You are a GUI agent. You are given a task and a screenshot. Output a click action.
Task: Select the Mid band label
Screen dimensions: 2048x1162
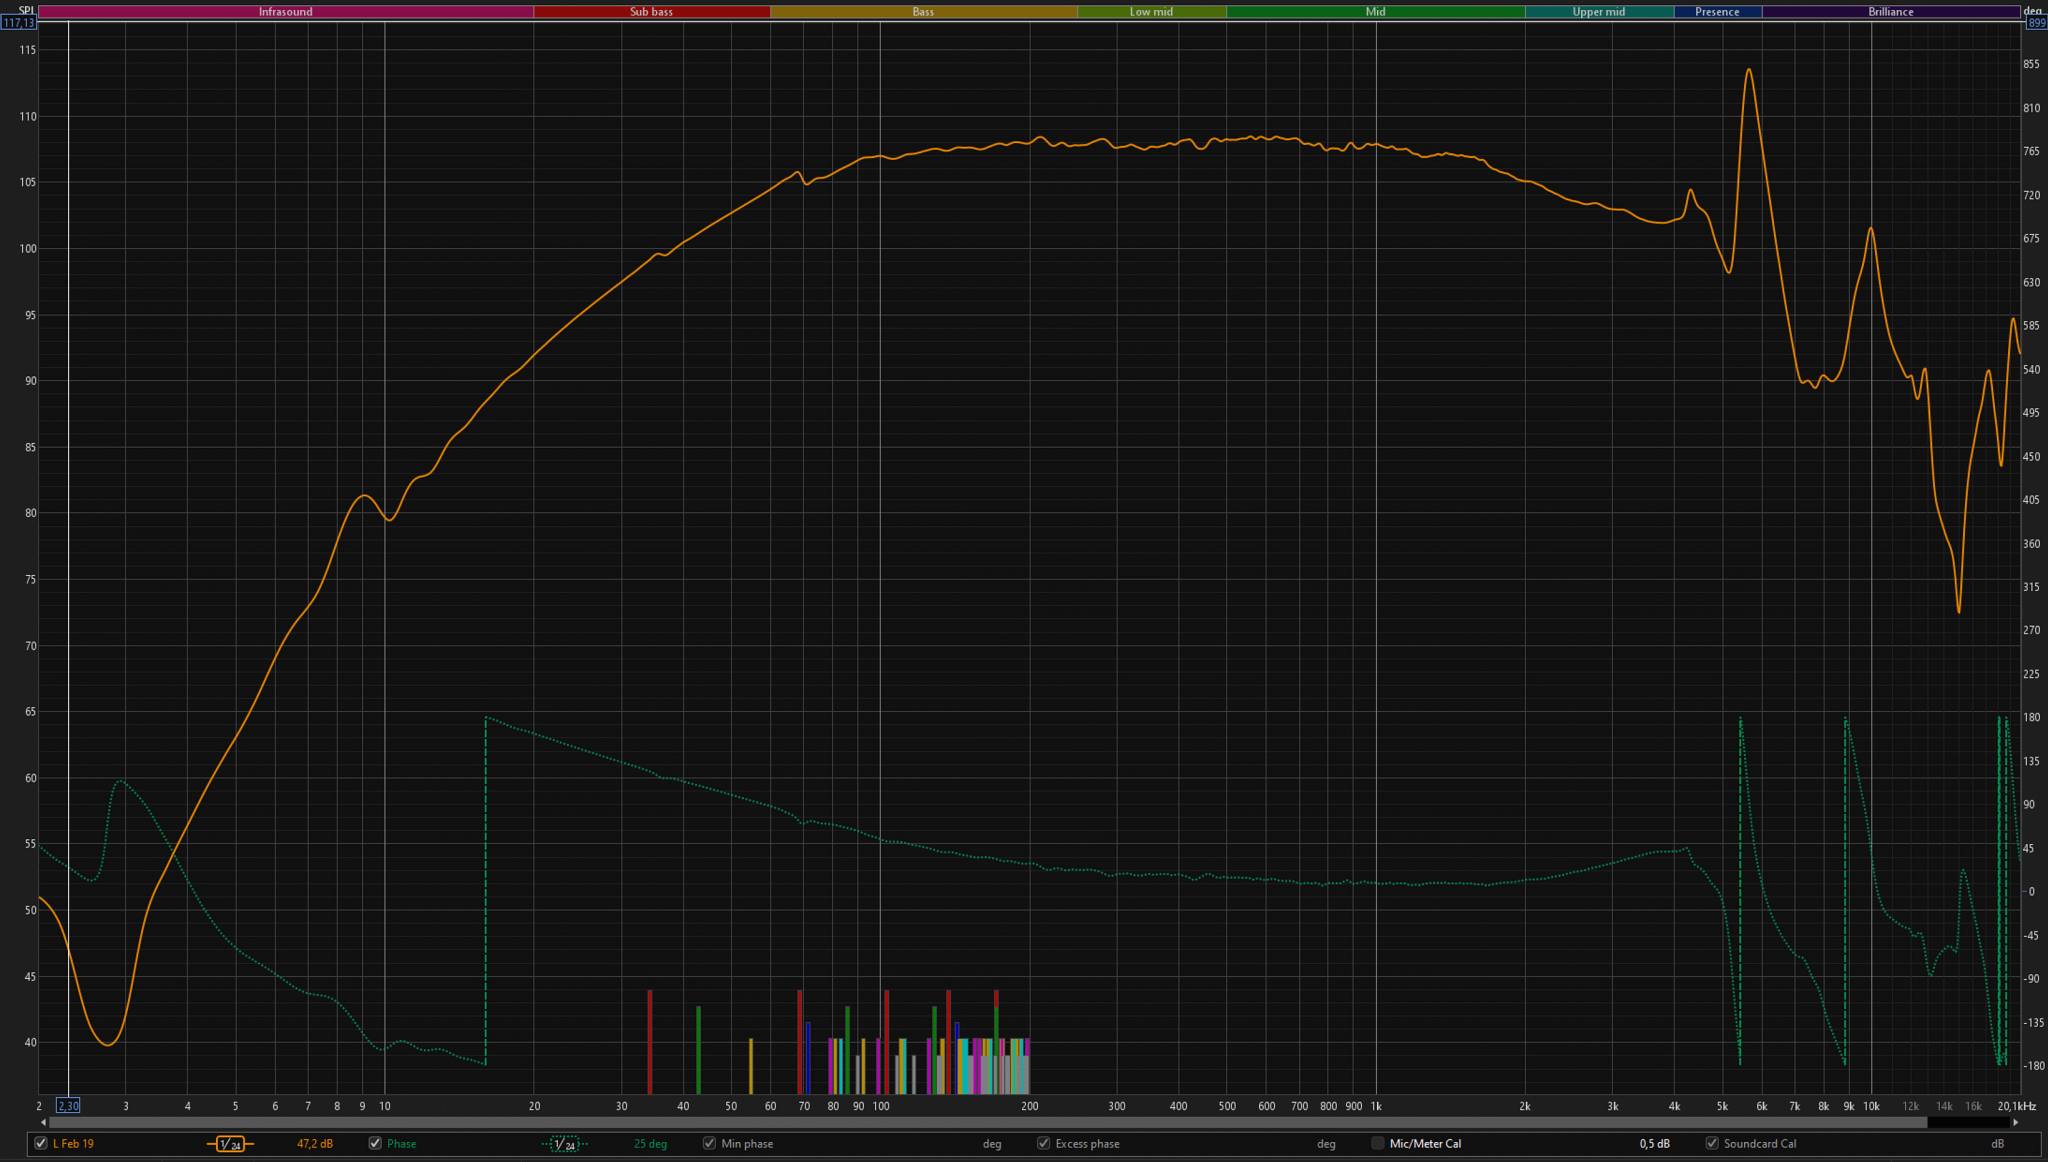click(x=1375, y=12)
